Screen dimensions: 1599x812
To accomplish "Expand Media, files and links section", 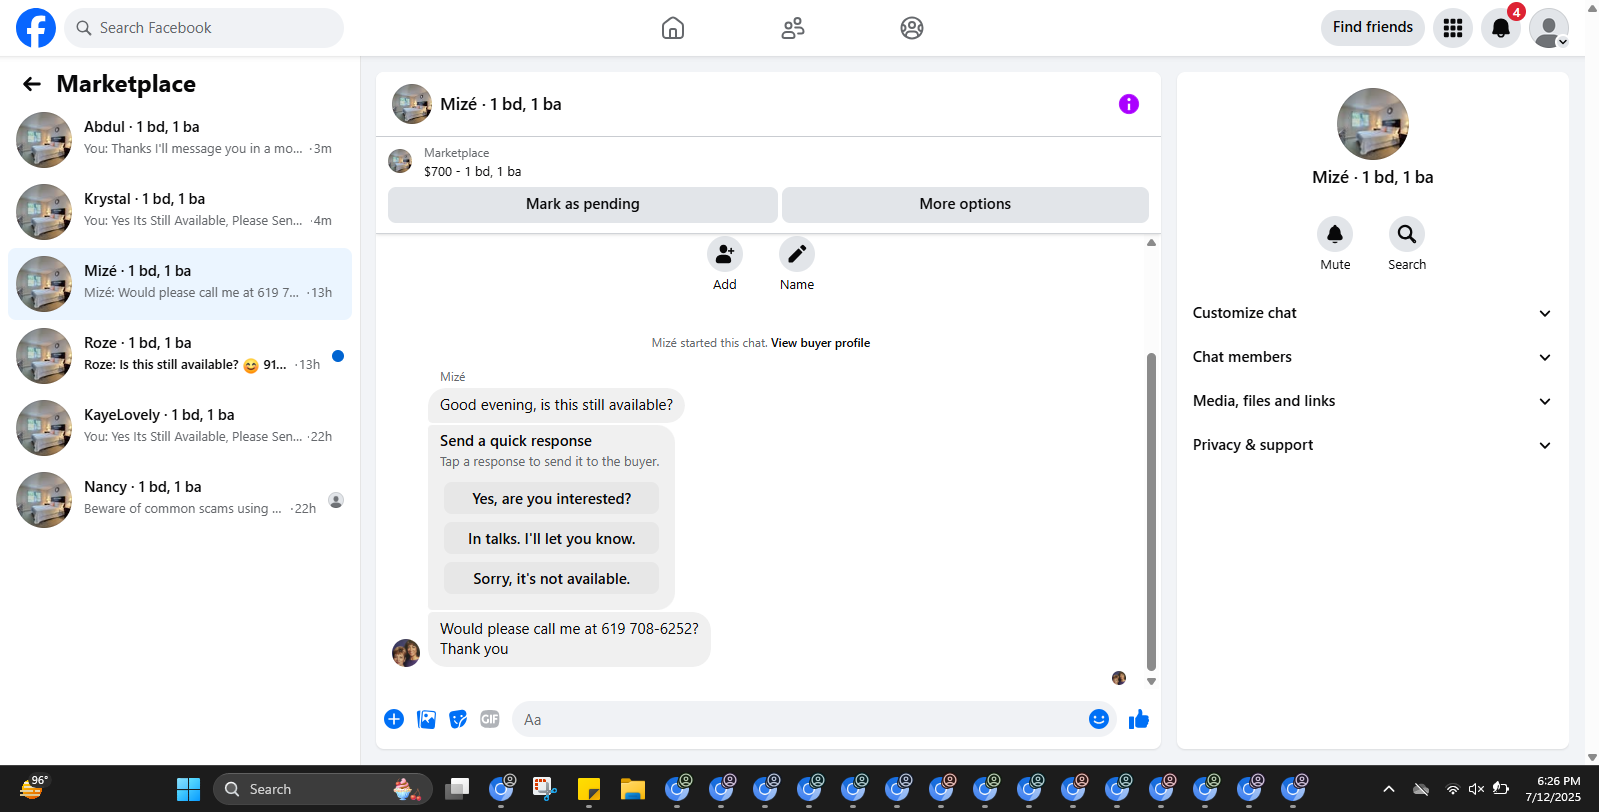I will 1373,401.
